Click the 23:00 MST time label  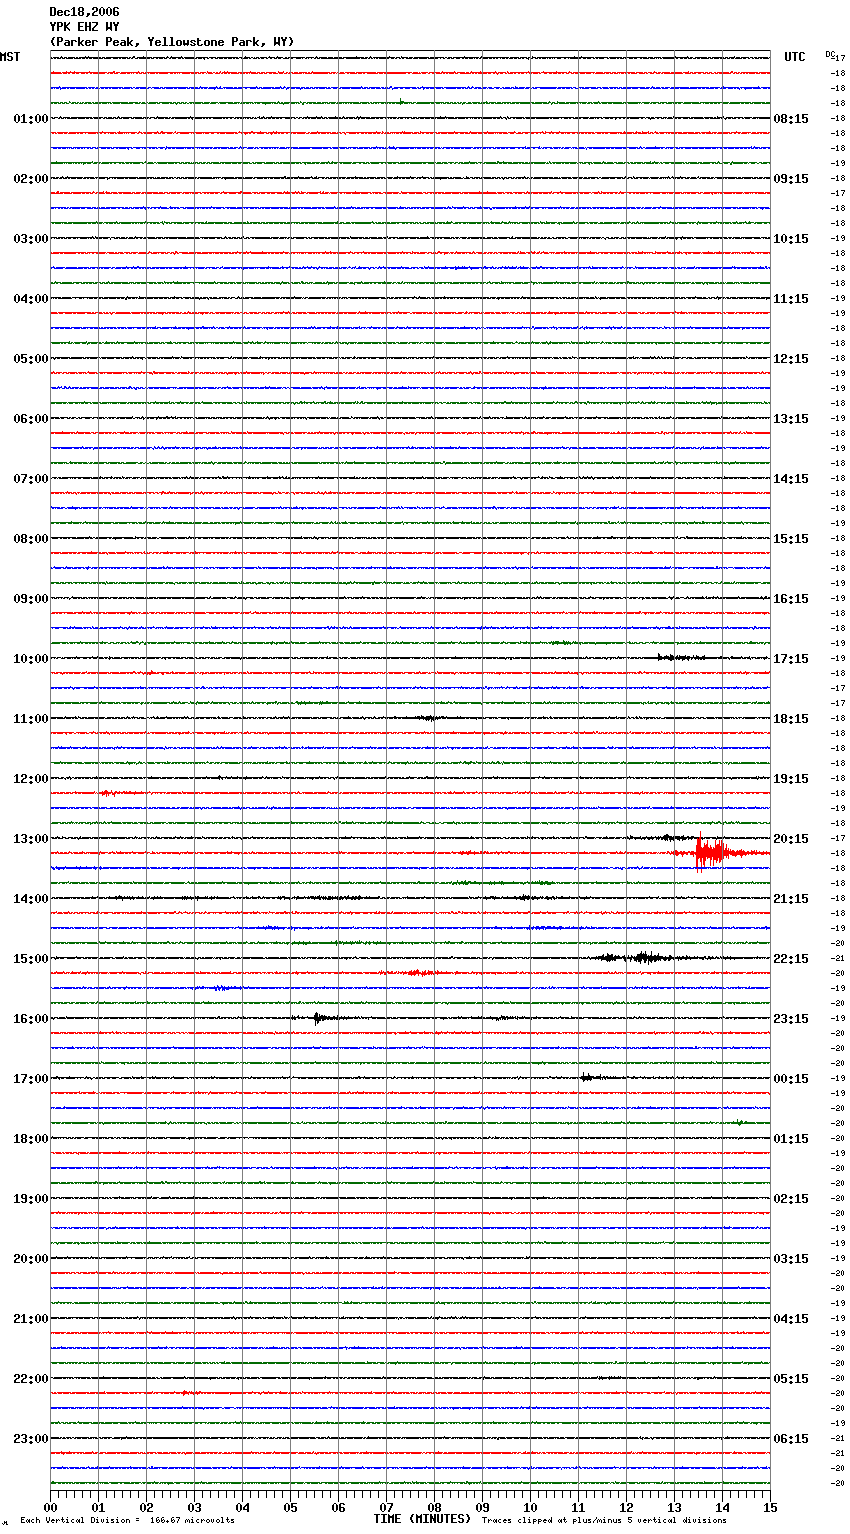(31, 1439)
